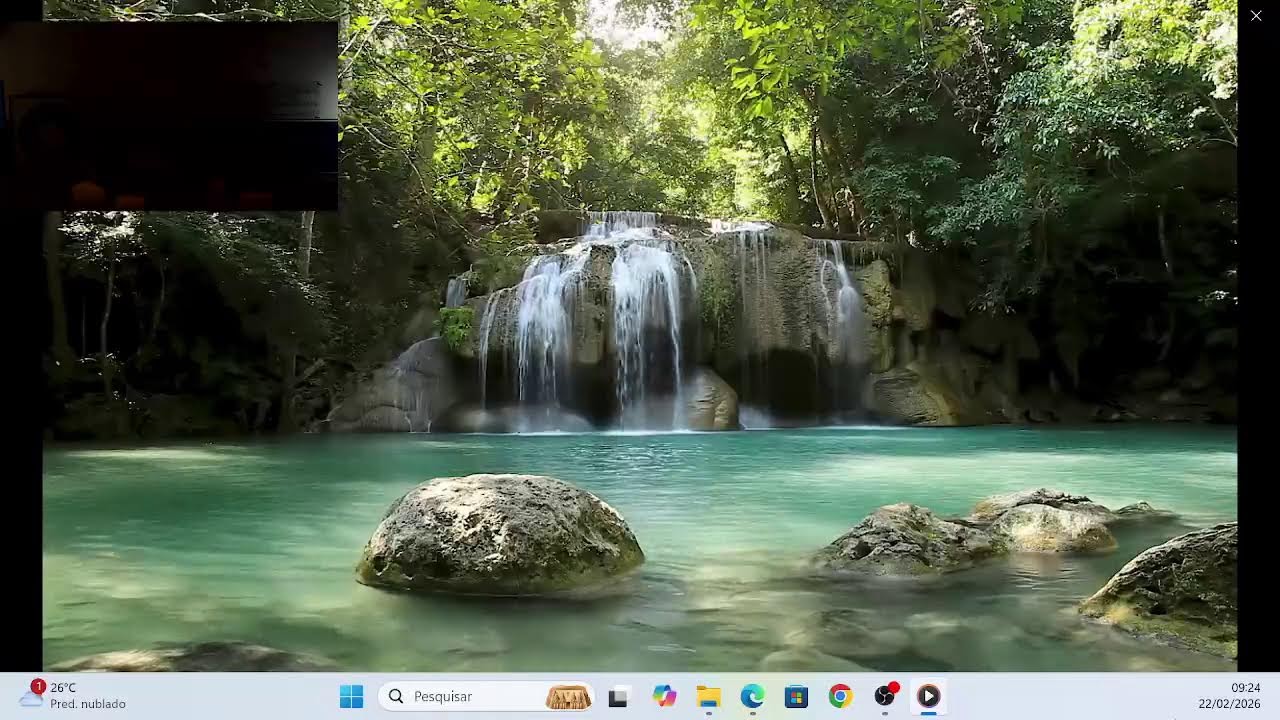Open OBS Studio from the taskbar
The height and width of the screenshot is (720, 1280).
(885, 696)
